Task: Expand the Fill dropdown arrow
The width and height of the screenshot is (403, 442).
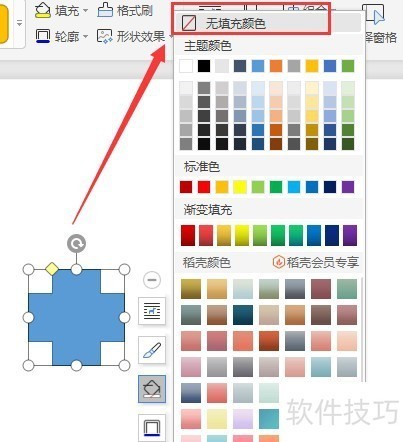Action: click(x=86, y=11)
